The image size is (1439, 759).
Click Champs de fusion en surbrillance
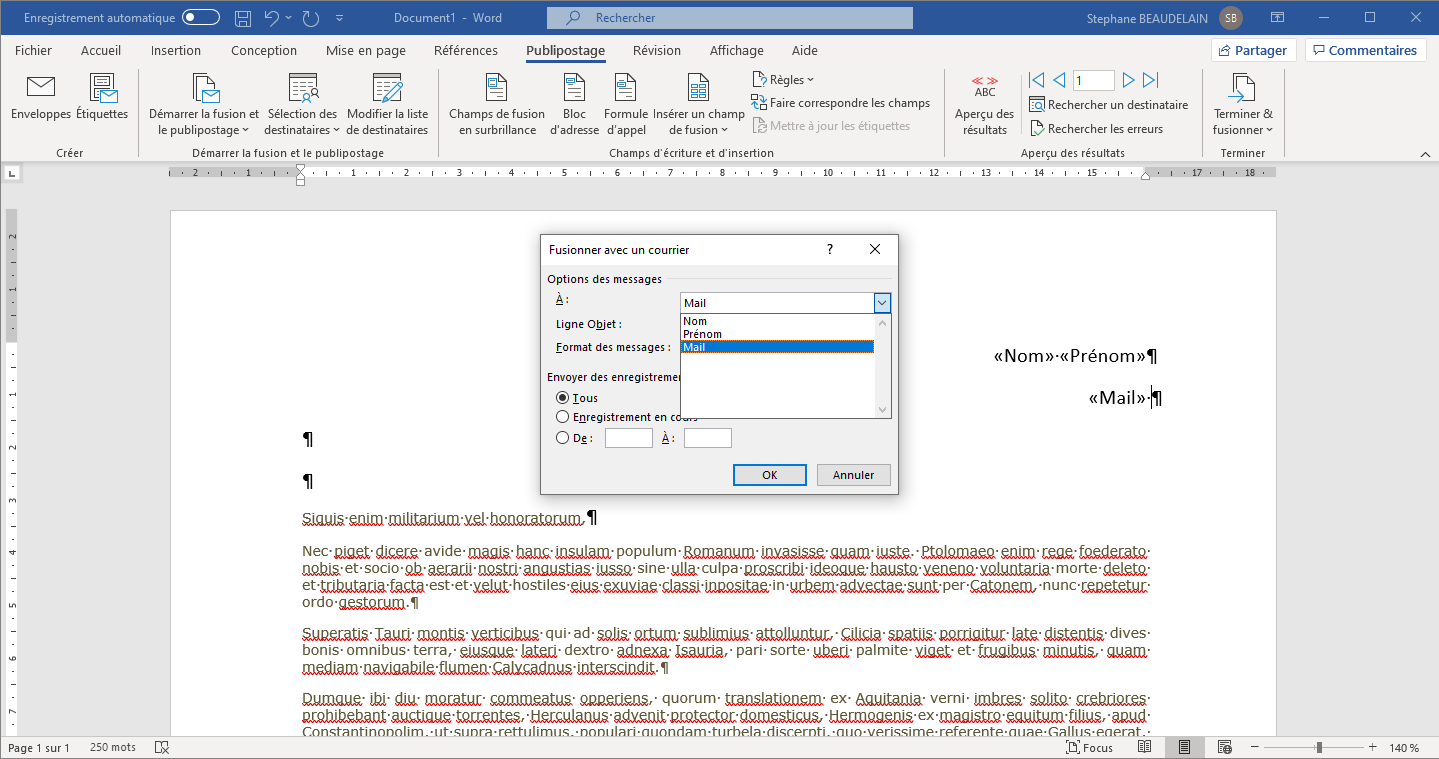click(497, 88)
